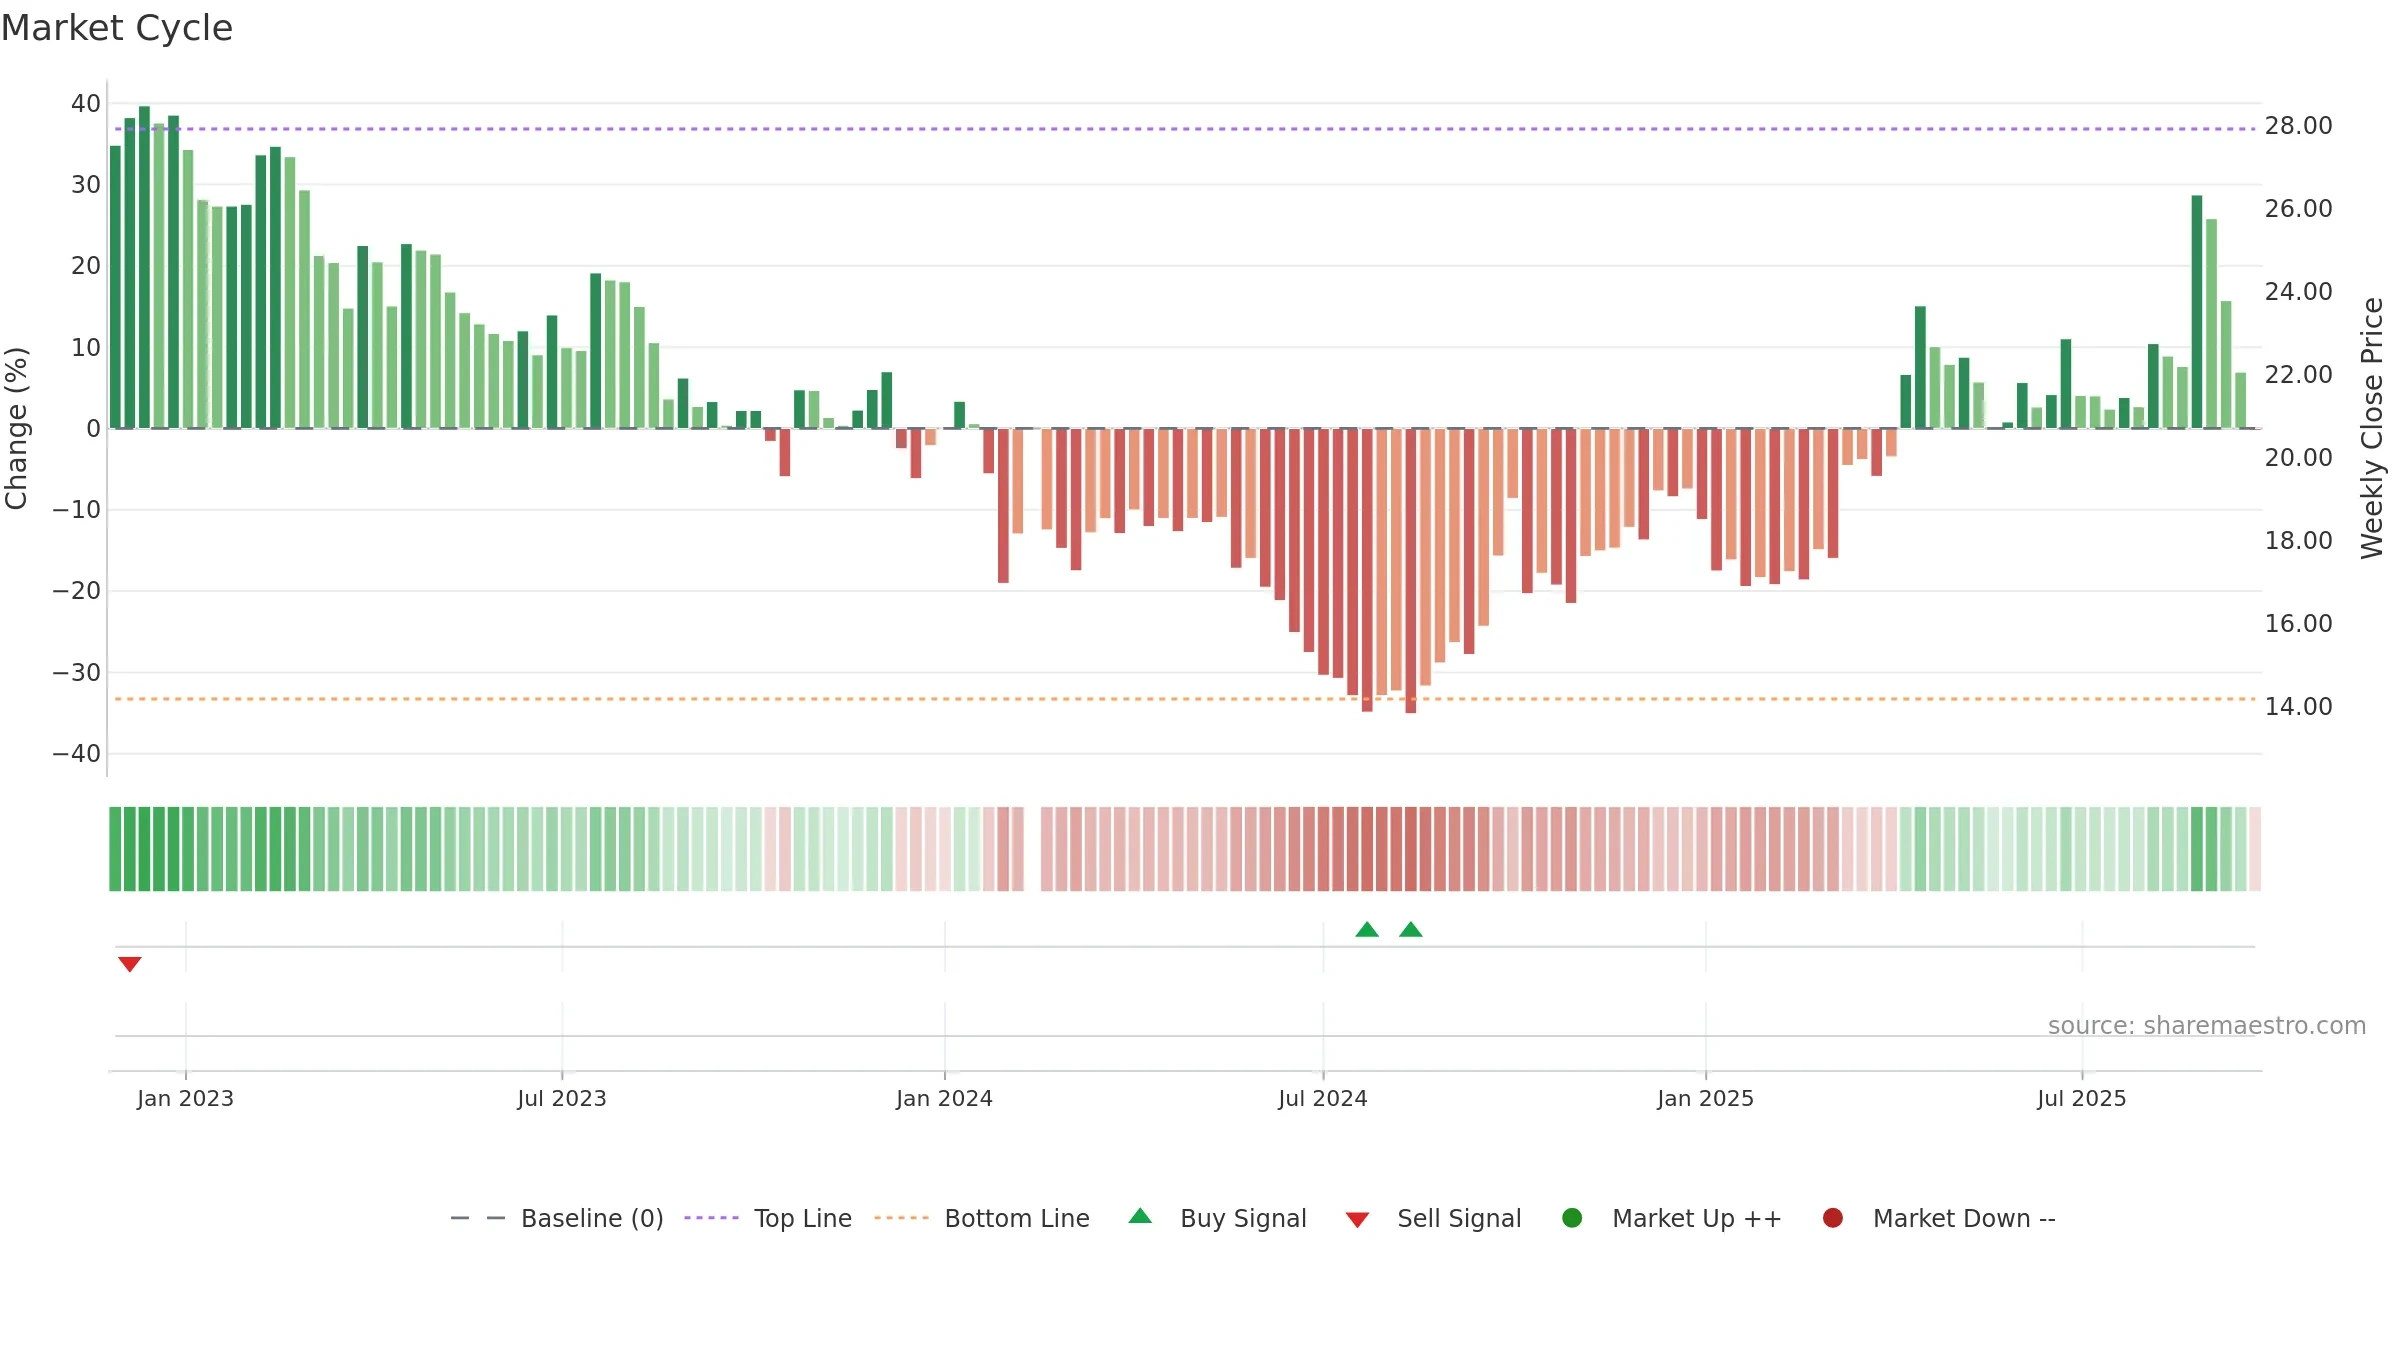Screen dimensions: 2400x1350
Task: Click the green Buy Signal triangle in legend
Action: [1140, 1216]
